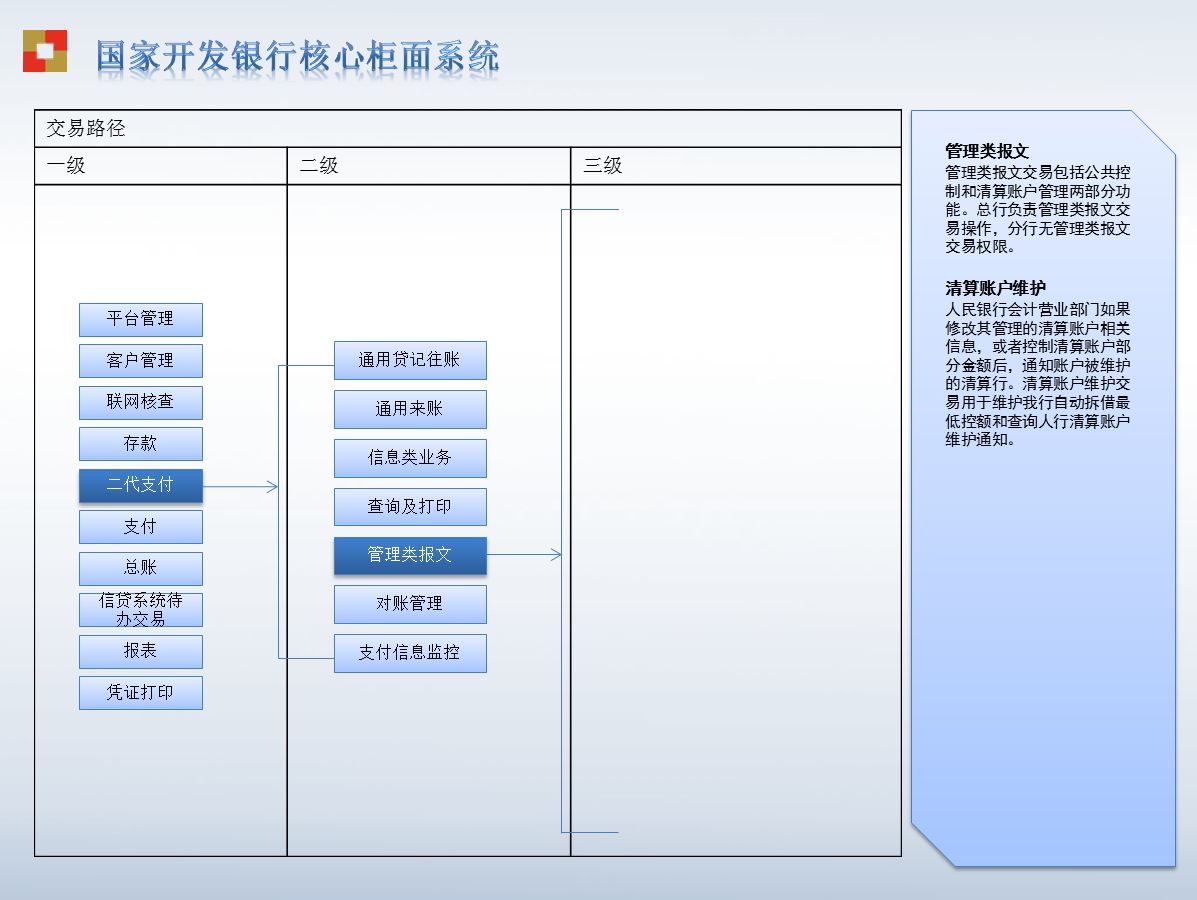Select highlighted 管理类报文 box

(x=410, y=556)
